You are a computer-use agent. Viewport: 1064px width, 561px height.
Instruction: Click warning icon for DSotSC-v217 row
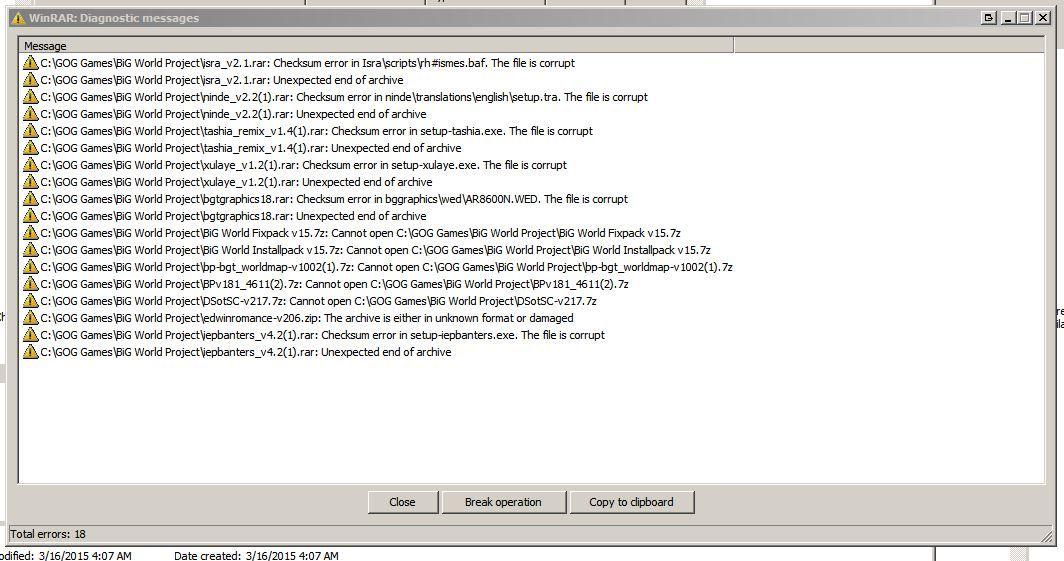coord(30,301)
